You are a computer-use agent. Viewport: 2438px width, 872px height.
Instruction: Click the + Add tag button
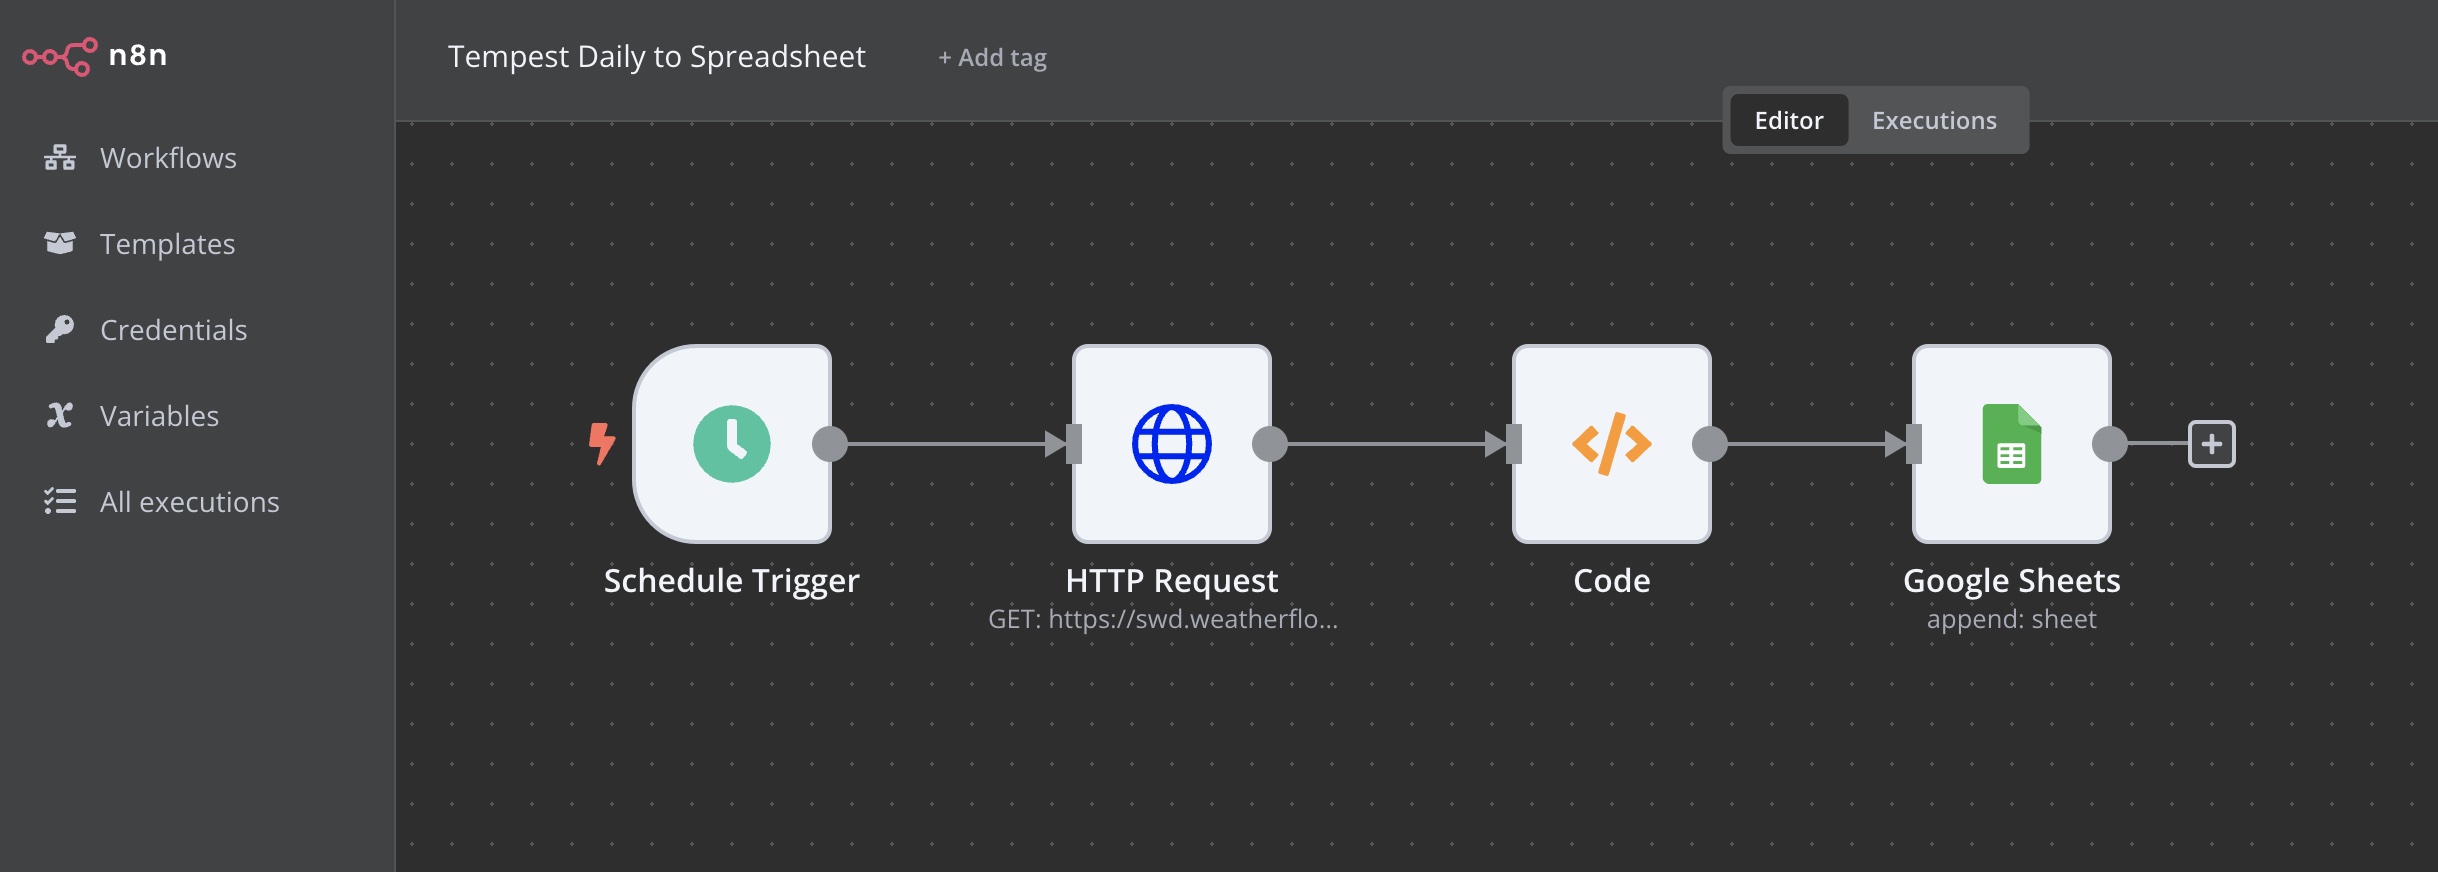(992, 58)
